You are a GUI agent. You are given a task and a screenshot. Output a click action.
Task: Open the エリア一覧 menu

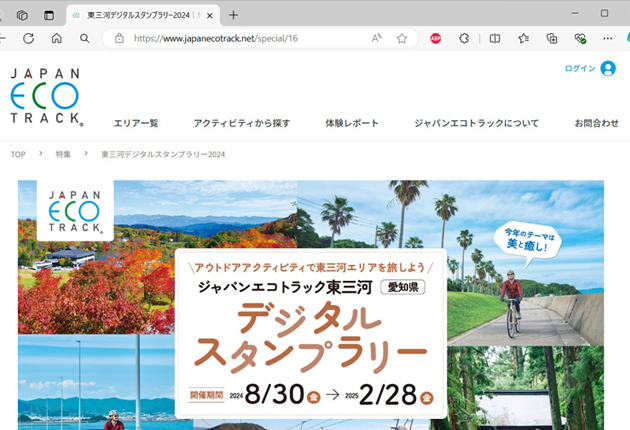136,123
